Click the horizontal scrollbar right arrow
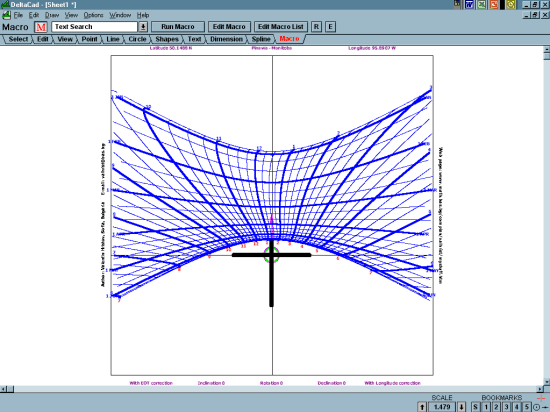Image resolution: width=550 pixels, height=412 pixels. (x=540, y=389)
